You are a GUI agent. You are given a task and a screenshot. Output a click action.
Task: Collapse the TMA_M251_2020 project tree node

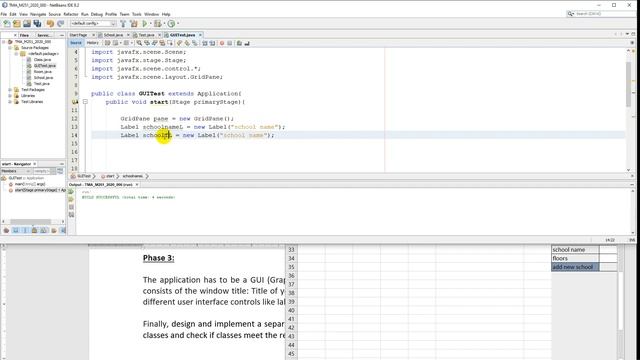click(4, 42)
